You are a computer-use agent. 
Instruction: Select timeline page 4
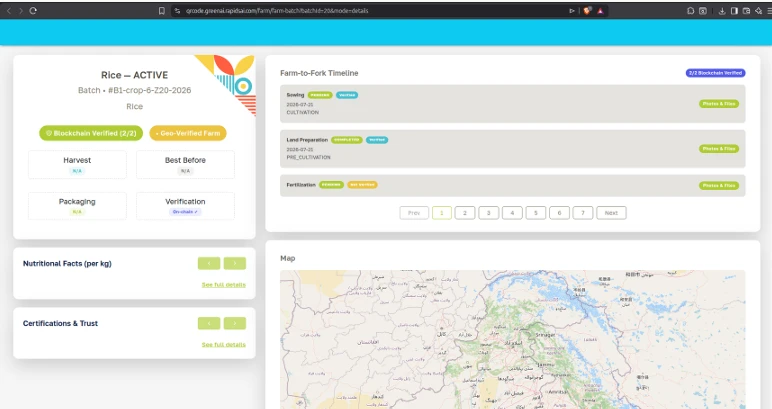(512, 213)
